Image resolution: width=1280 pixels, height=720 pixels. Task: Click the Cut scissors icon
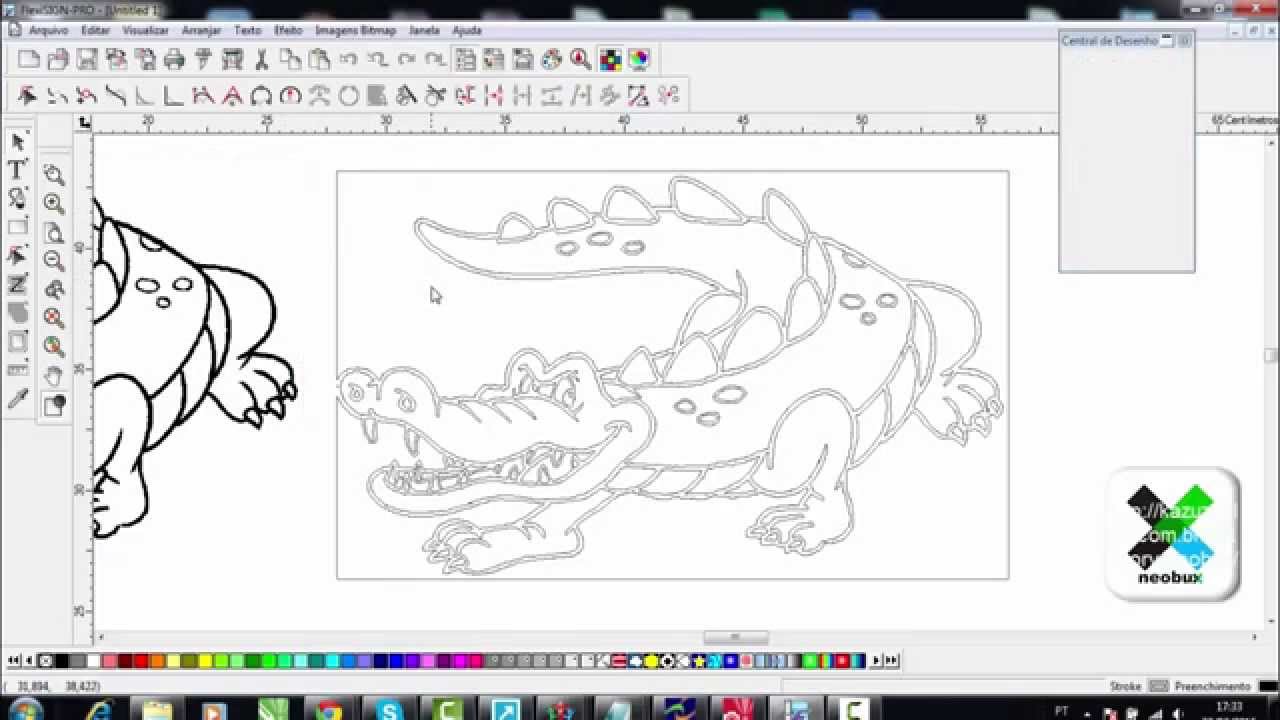261,60
